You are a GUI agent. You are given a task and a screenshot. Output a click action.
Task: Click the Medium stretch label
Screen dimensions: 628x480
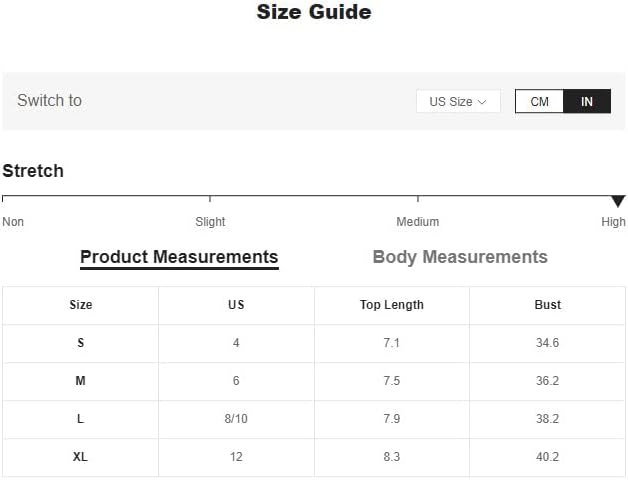(418, 222)
